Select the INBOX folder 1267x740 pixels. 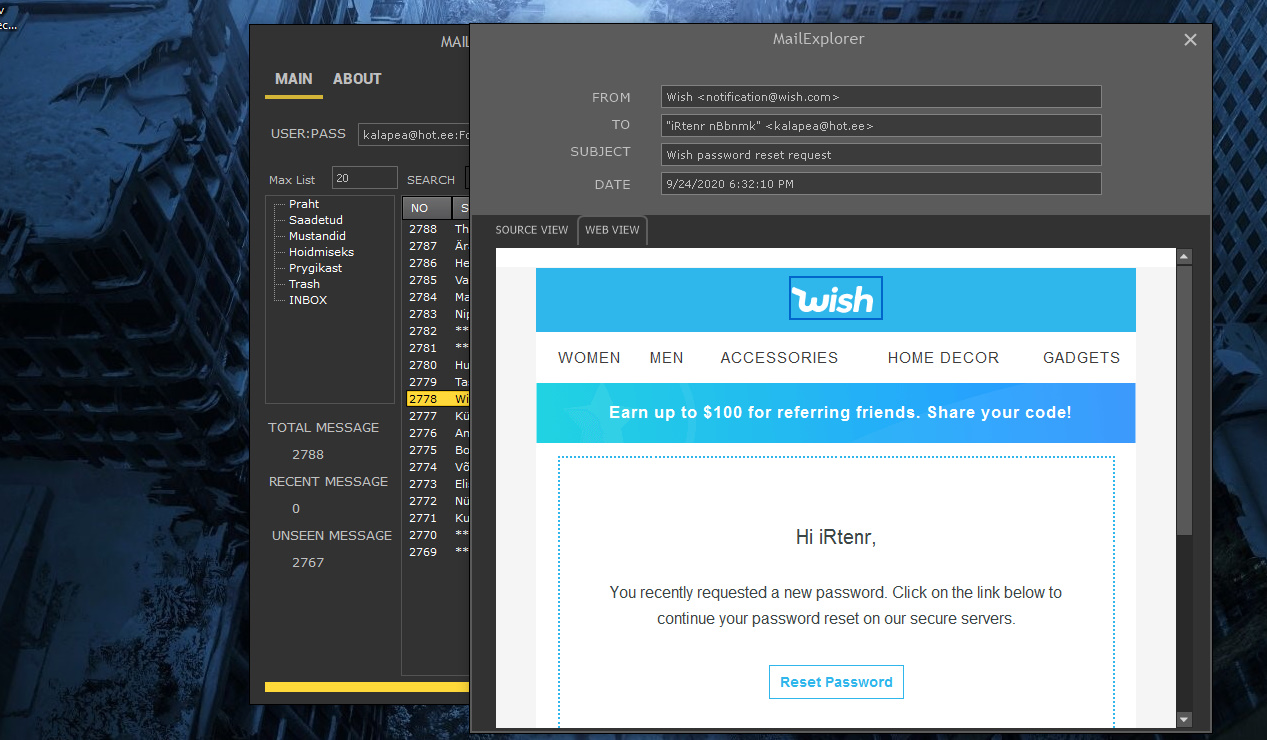[308, 300]
